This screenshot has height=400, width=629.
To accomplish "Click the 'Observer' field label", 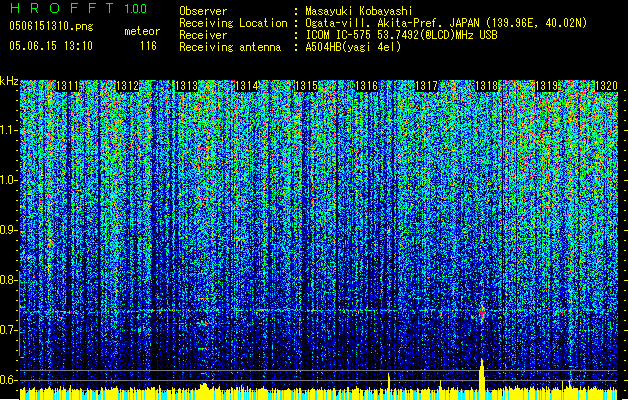I will point(203,11).
